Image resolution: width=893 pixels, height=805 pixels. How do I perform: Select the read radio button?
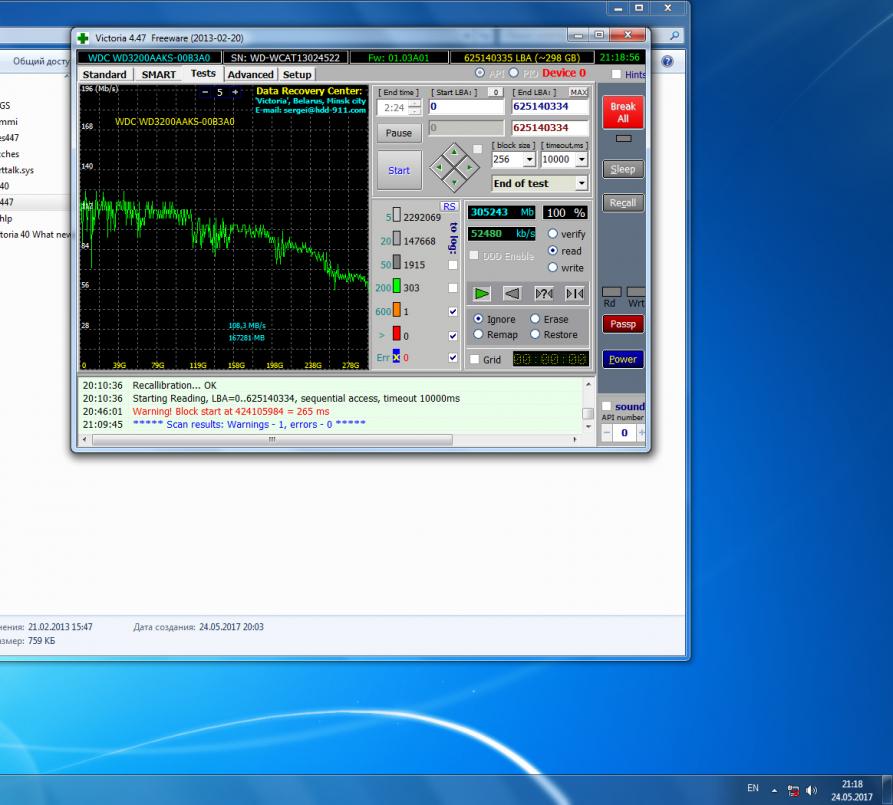[552, 251]
